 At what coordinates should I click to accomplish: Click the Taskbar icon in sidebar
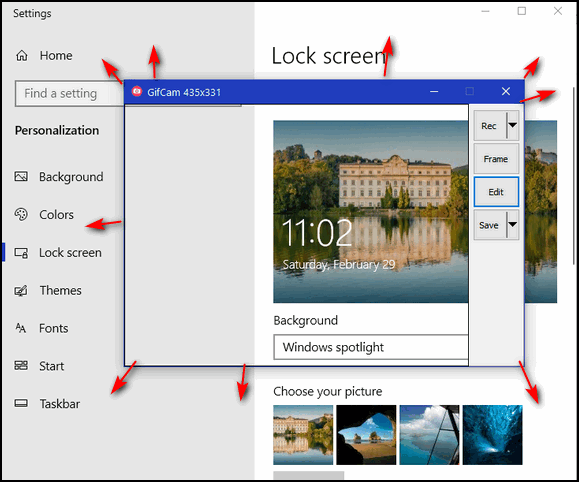click(x=21, y=403)
